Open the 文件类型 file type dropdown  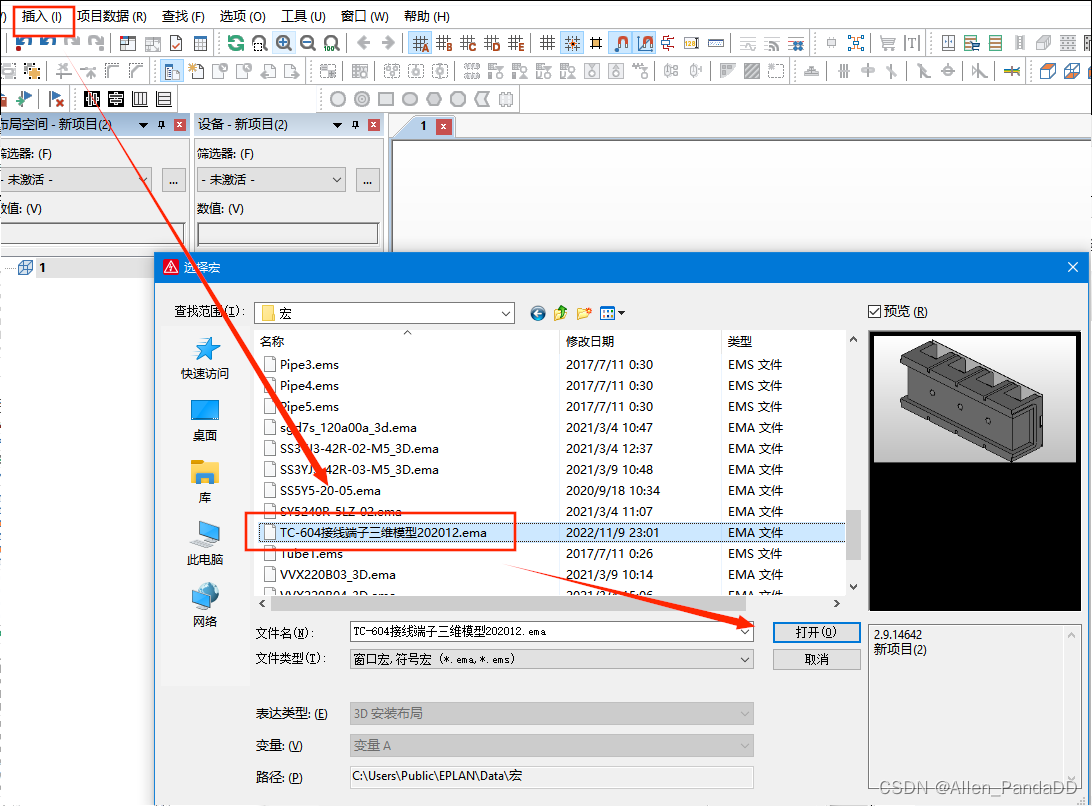click(x=743, y=659)
